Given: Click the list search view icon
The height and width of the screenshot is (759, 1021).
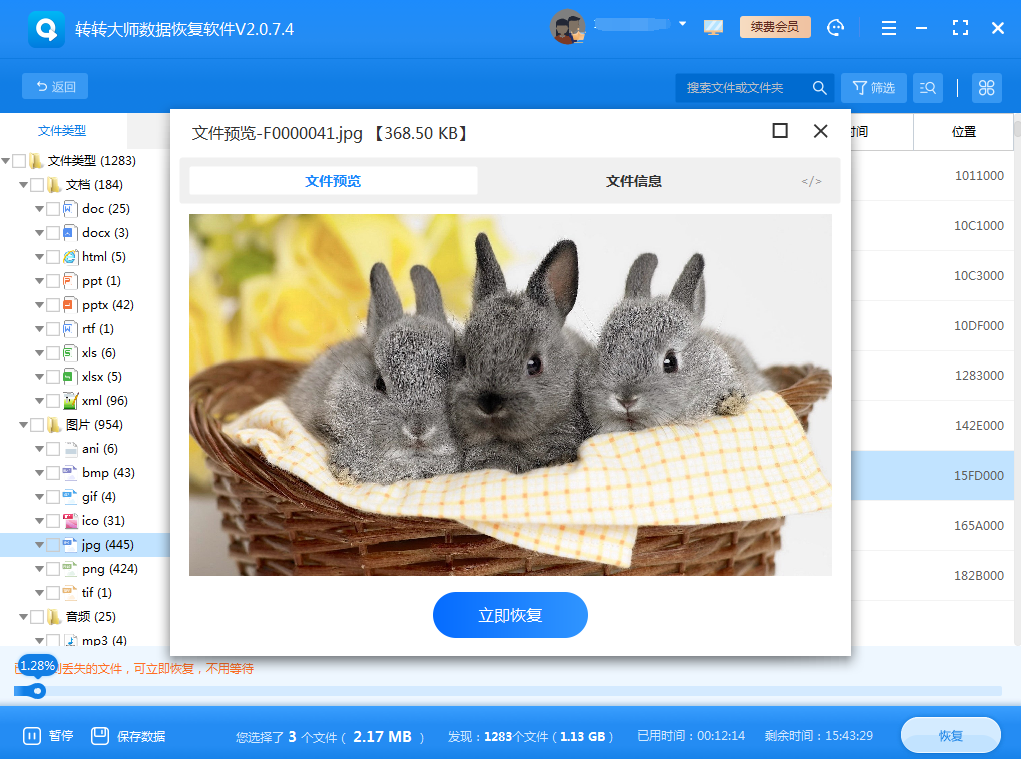Looking at the screenshot, I should [928, 88].
